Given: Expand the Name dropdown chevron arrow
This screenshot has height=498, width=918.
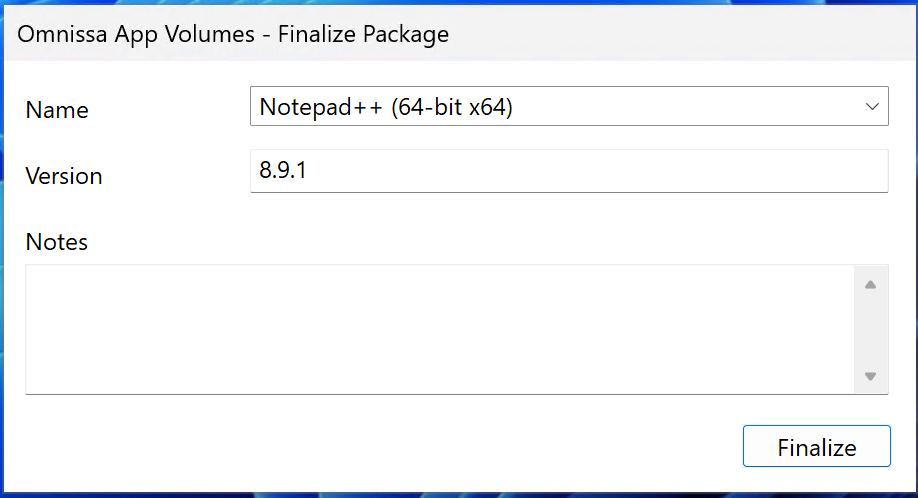Looking at the screenshot, I should click(872, 107).
